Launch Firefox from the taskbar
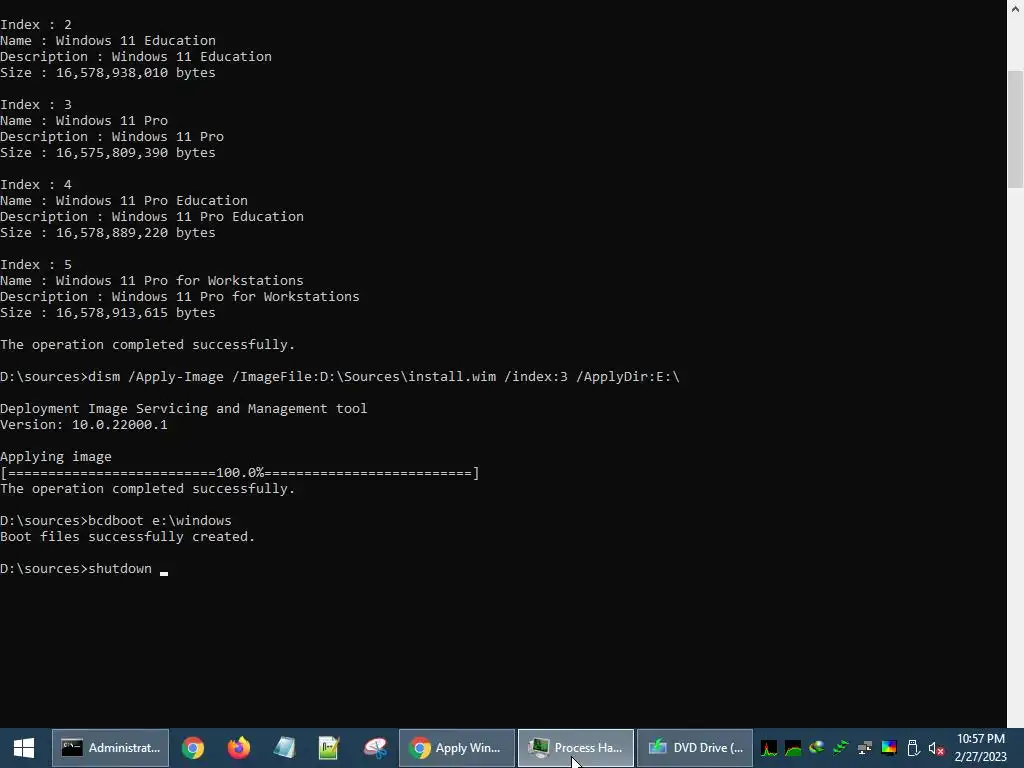 click(238, 748)
